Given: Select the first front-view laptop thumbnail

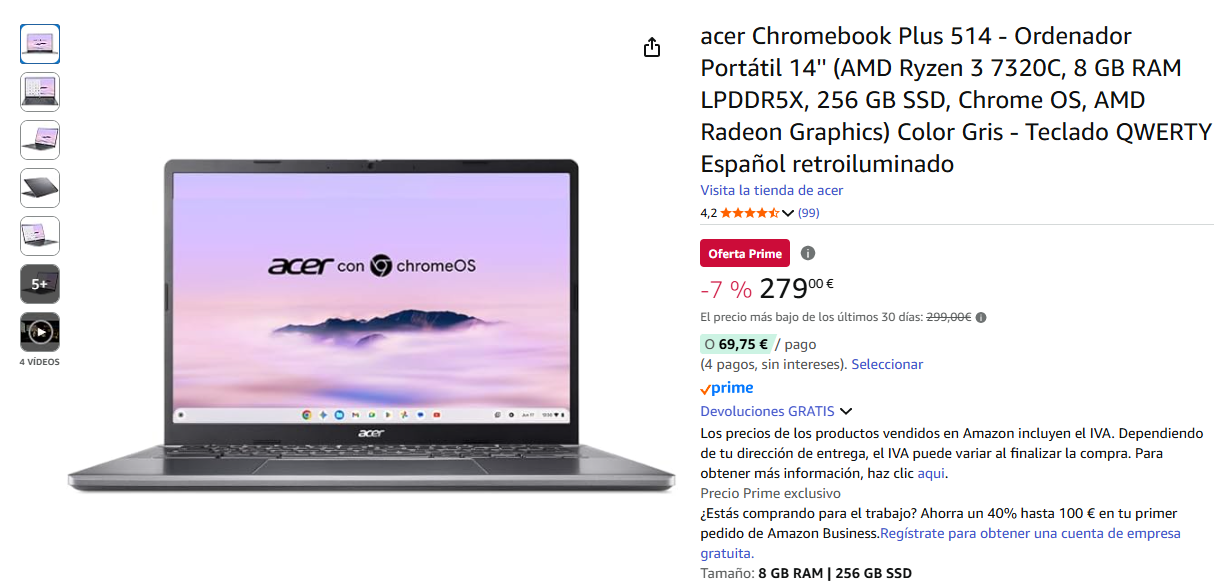Looking at the screenshot, I should pyautogui.click(x=40, y=44).
